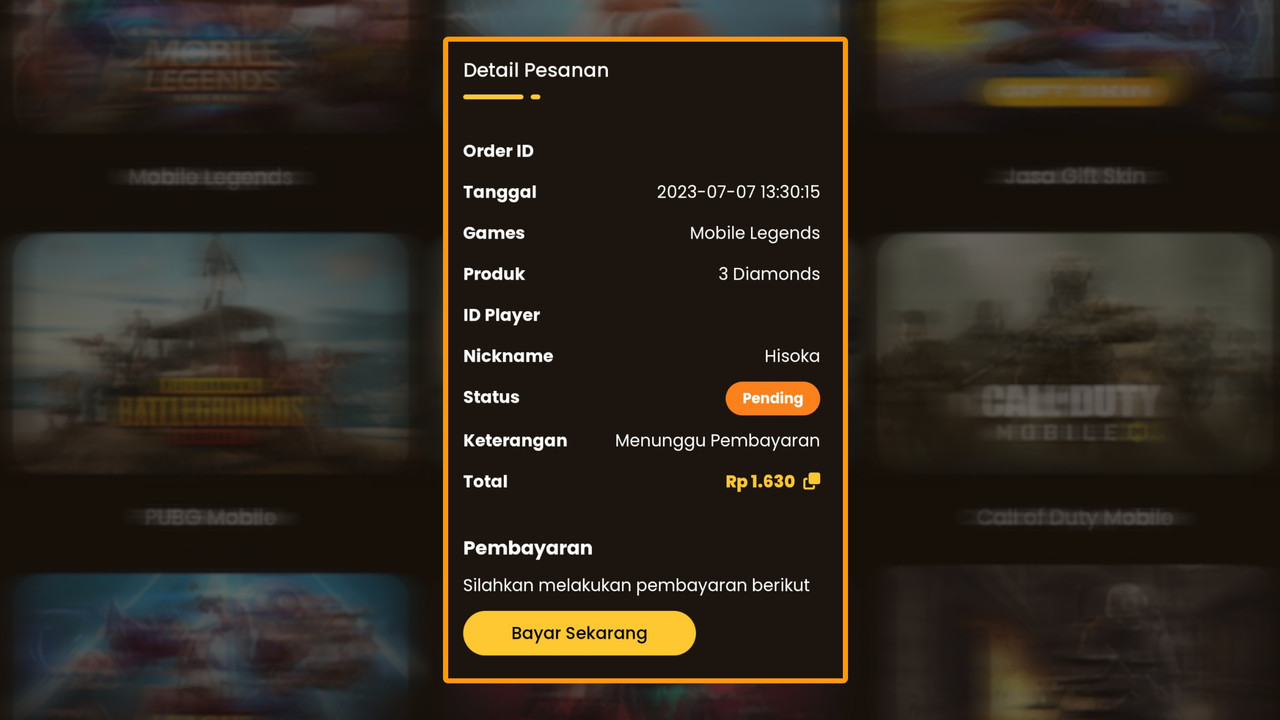The width and height of the screenshot is (1280, 720).
Task: Click the Detail Pesanan heading
Action: pos(536,70)
